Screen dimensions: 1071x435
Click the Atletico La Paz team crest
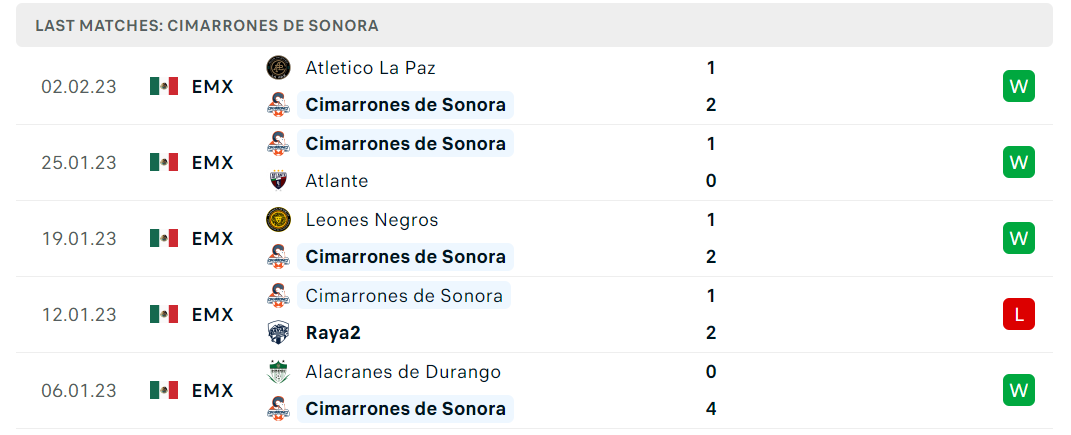tap(278, 68)
